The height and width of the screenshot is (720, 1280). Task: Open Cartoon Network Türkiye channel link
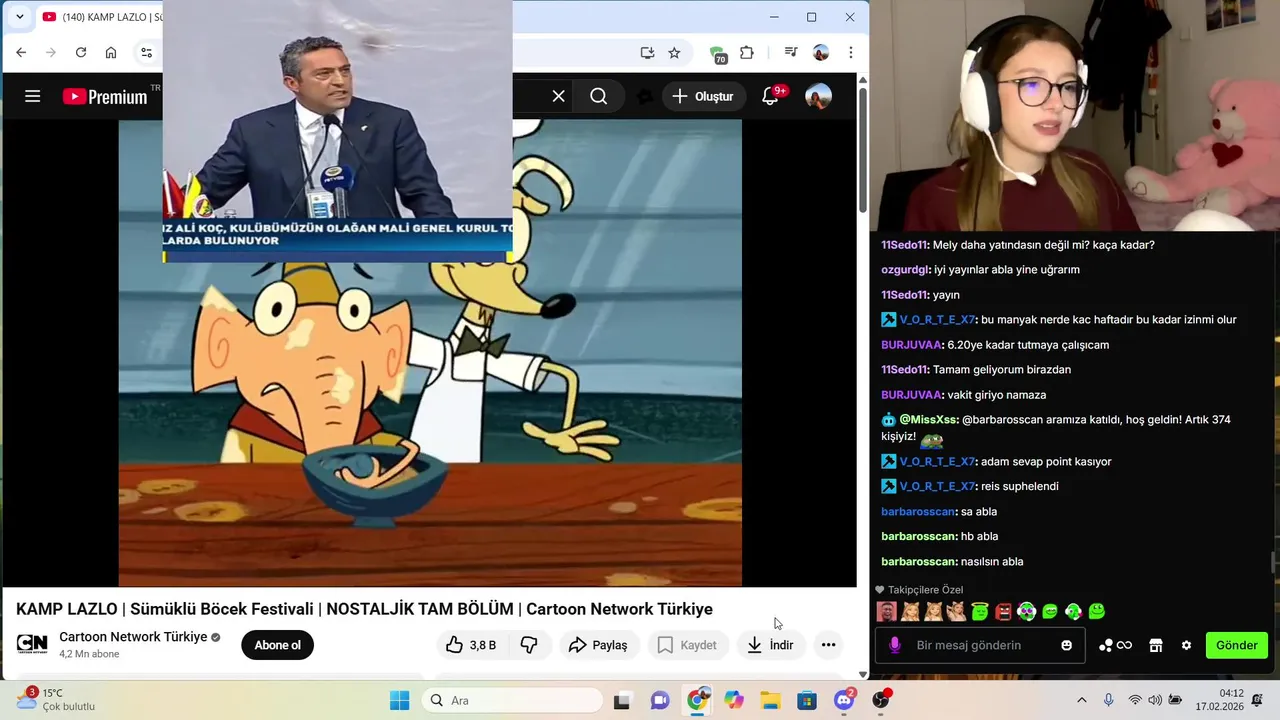point(133,637)
